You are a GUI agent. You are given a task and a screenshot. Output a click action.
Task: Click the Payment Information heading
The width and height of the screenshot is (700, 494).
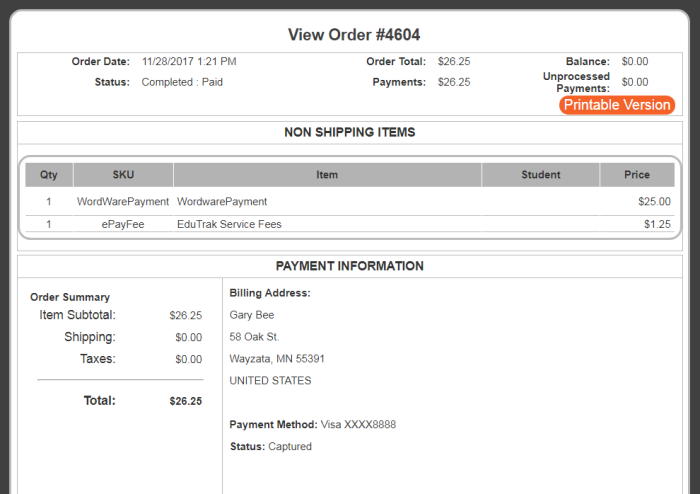point(350,266)
